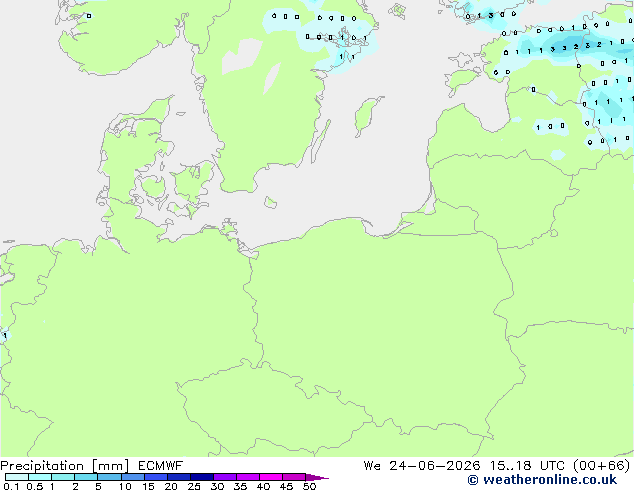634x490 pixels.
Task: Select the 20–25 mm legend color box
Action: pos(179,477)
